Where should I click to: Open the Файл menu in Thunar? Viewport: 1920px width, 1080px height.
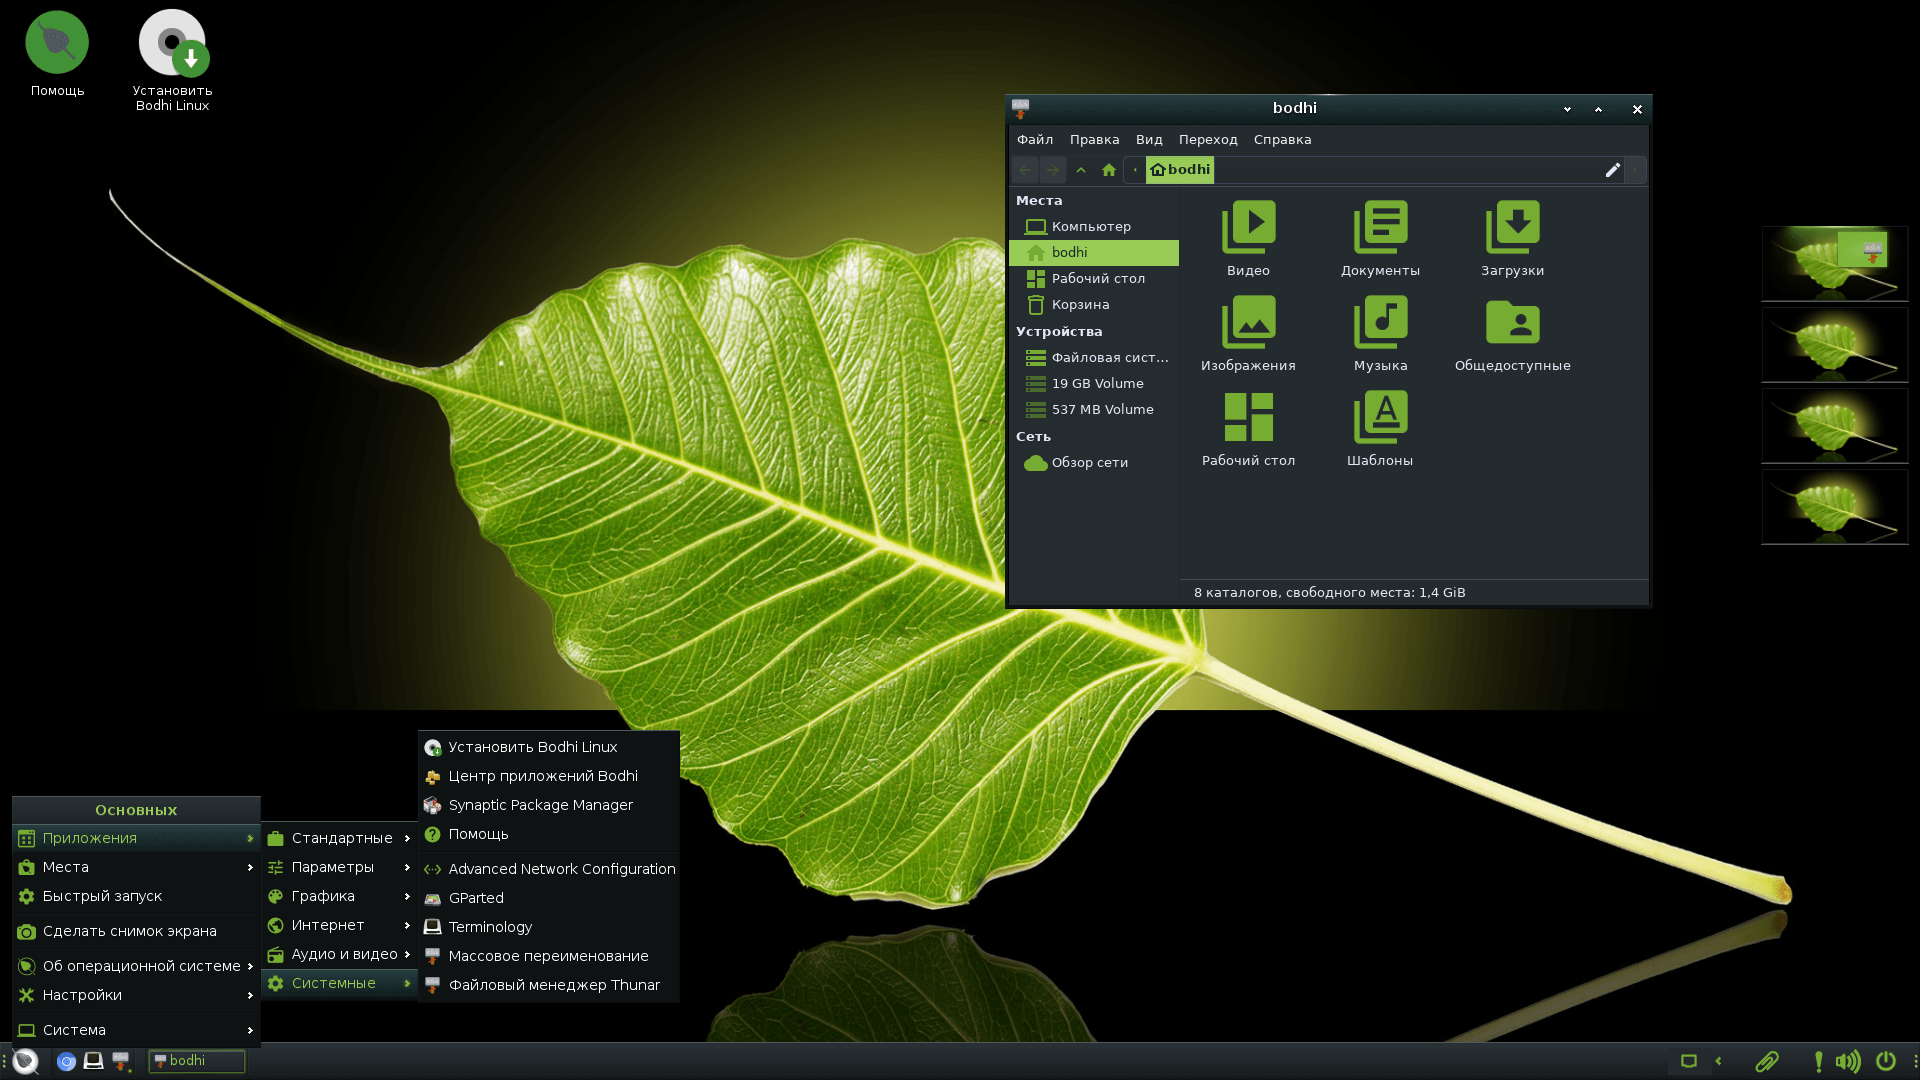point(1035,140)
